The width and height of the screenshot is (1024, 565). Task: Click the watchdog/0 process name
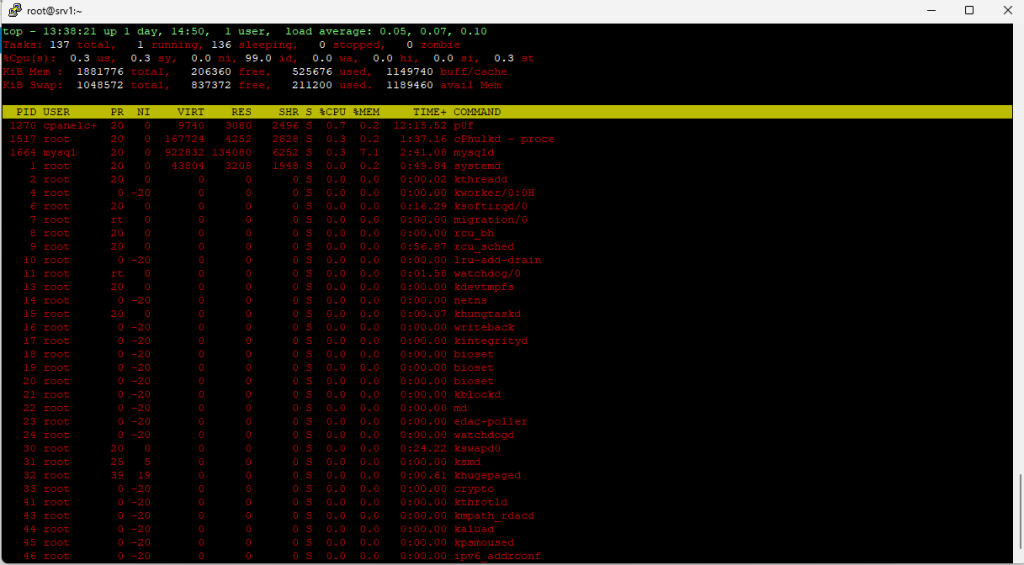tap(487, 274)
